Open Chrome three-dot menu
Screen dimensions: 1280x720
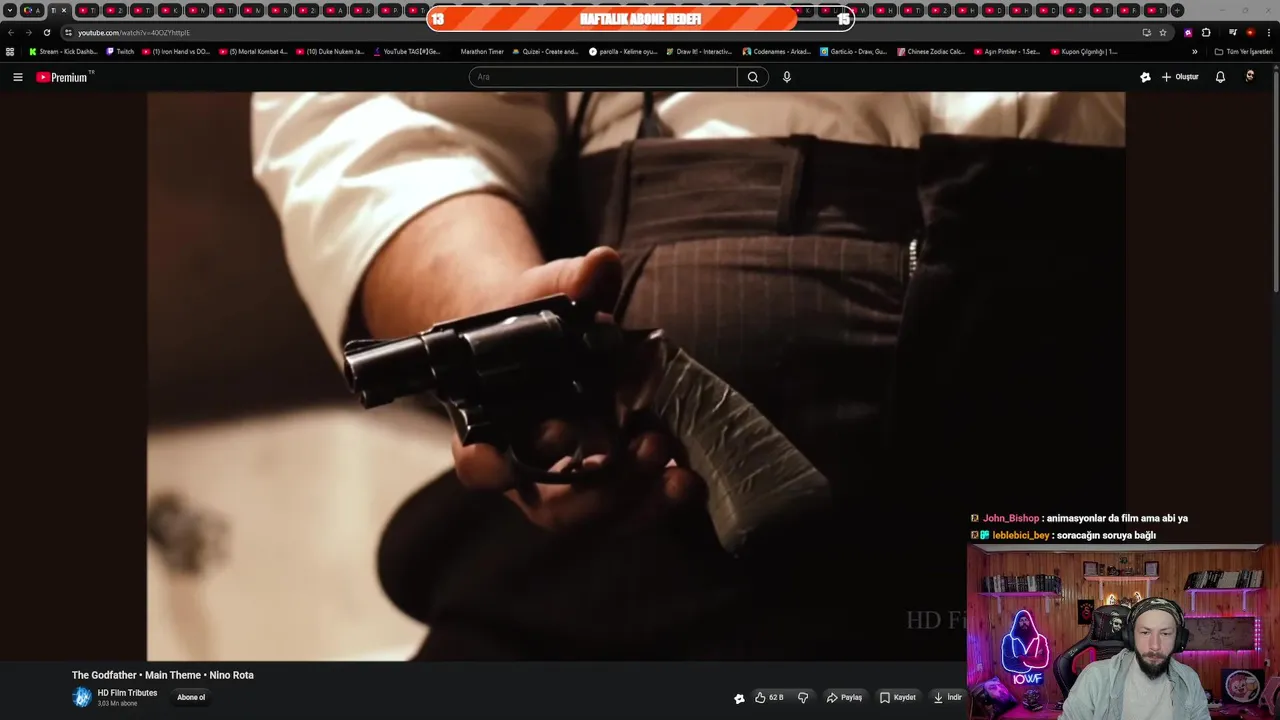(1268, 32)
